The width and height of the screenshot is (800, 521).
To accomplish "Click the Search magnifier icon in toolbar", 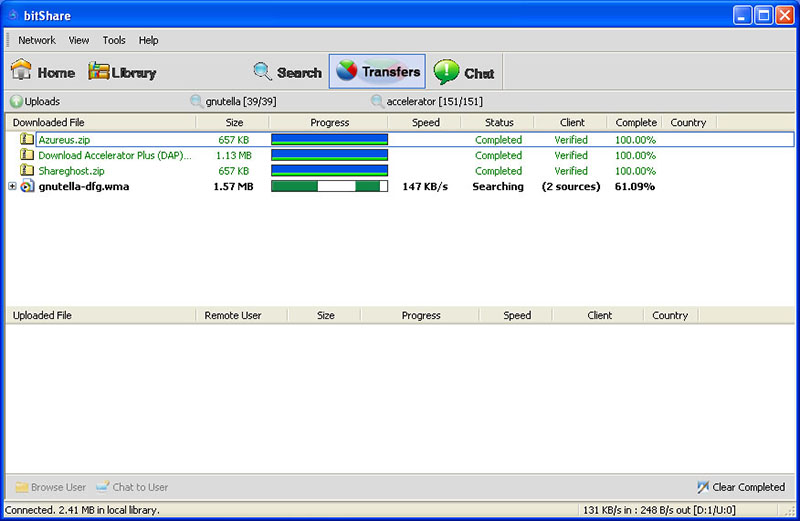I will [262, 71].
